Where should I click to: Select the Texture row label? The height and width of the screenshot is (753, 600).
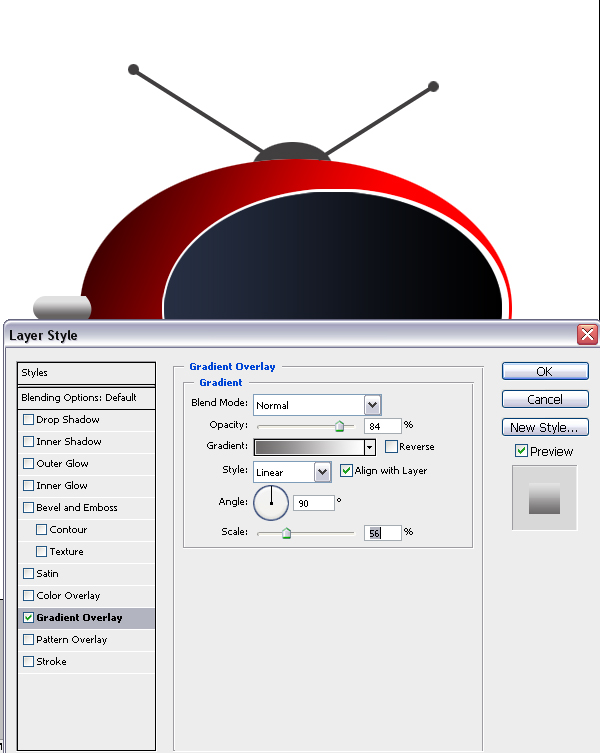[66, 552]
